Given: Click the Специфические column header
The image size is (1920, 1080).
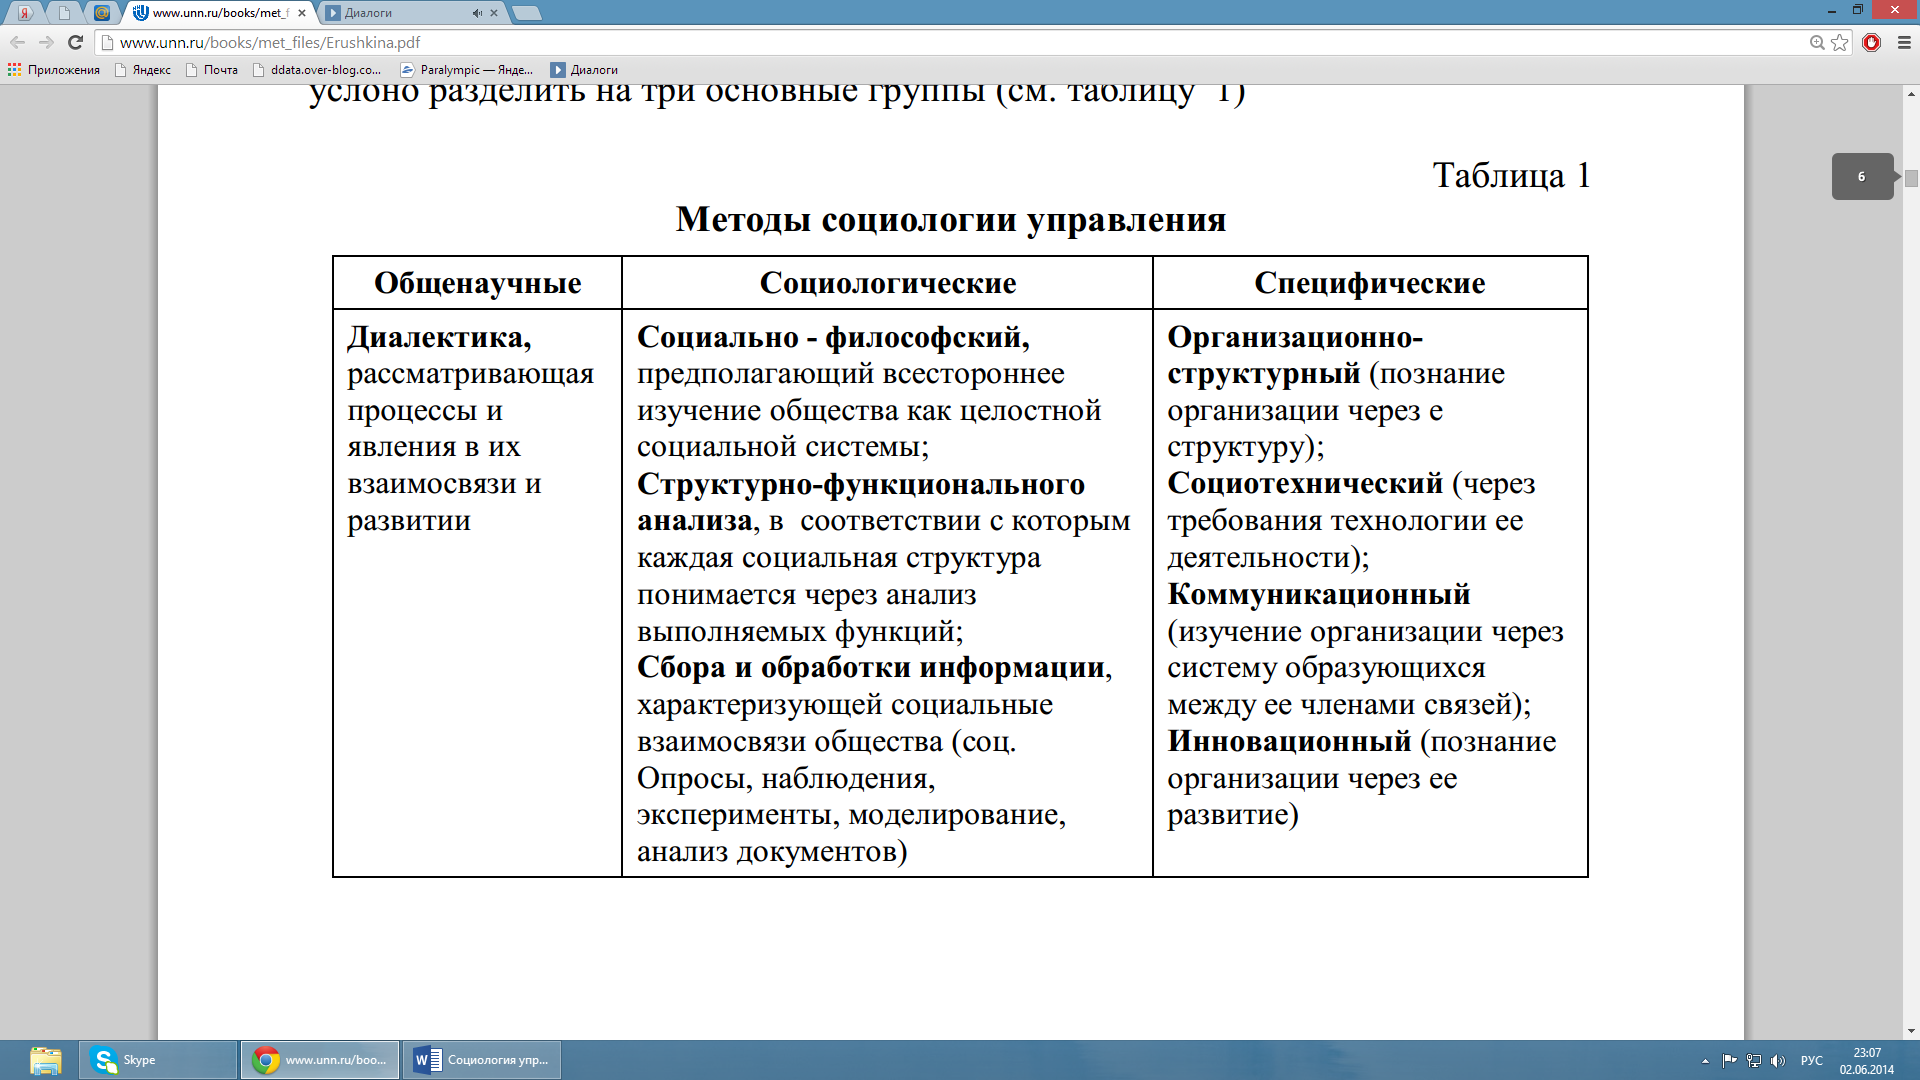Looking at the screenshot, I should click(x=1370, y=283).
